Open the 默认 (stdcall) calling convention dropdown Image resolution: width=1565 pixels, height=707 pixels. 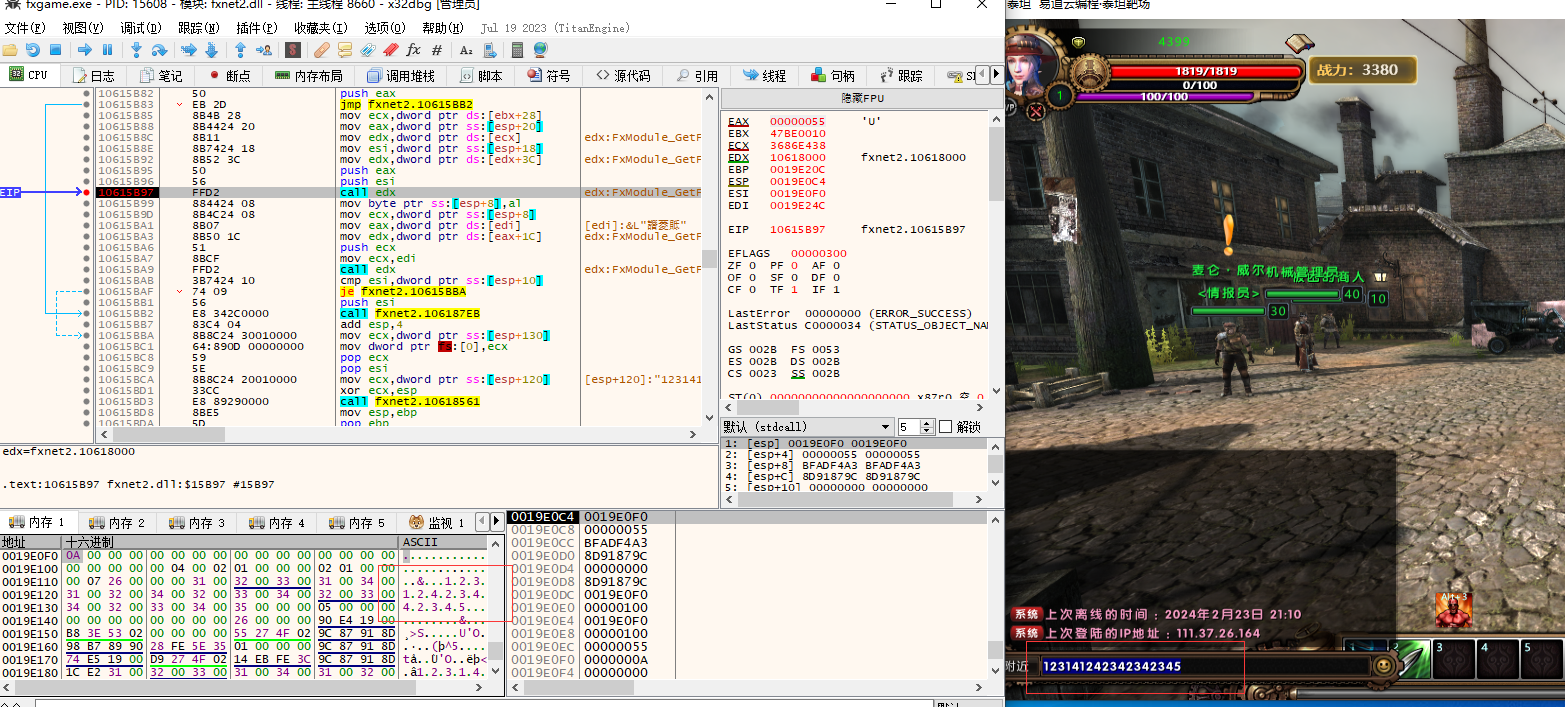pyautogui.click(x=807, y=427)
